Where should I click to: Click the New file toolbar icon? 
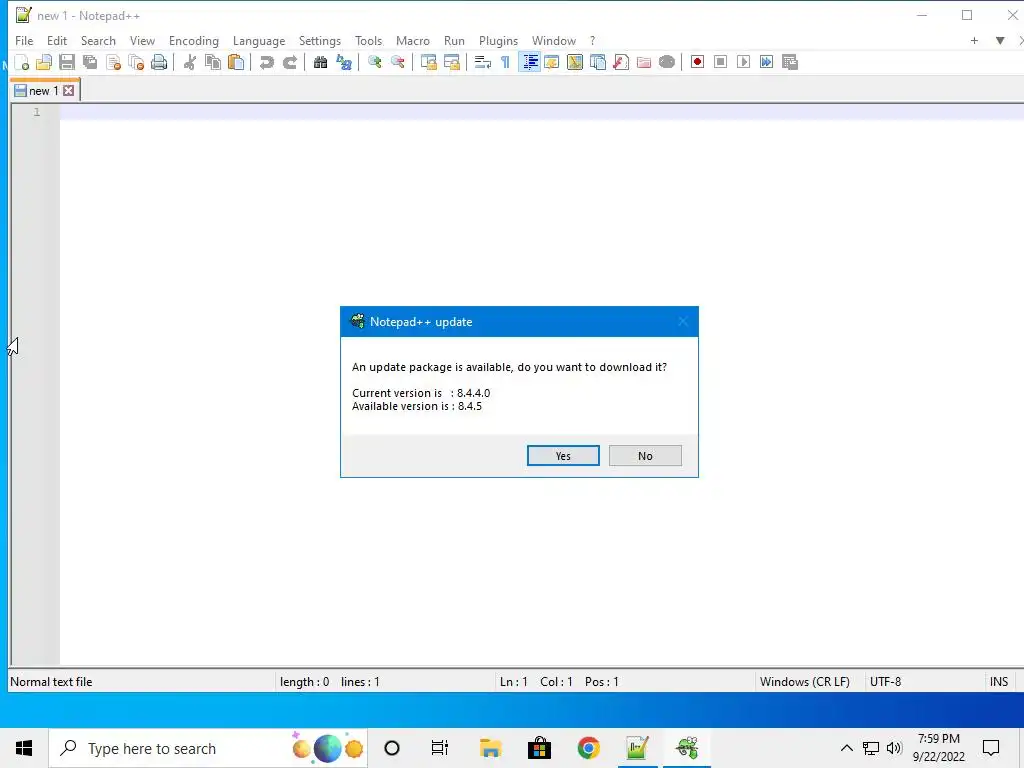(x=22, y=62)
